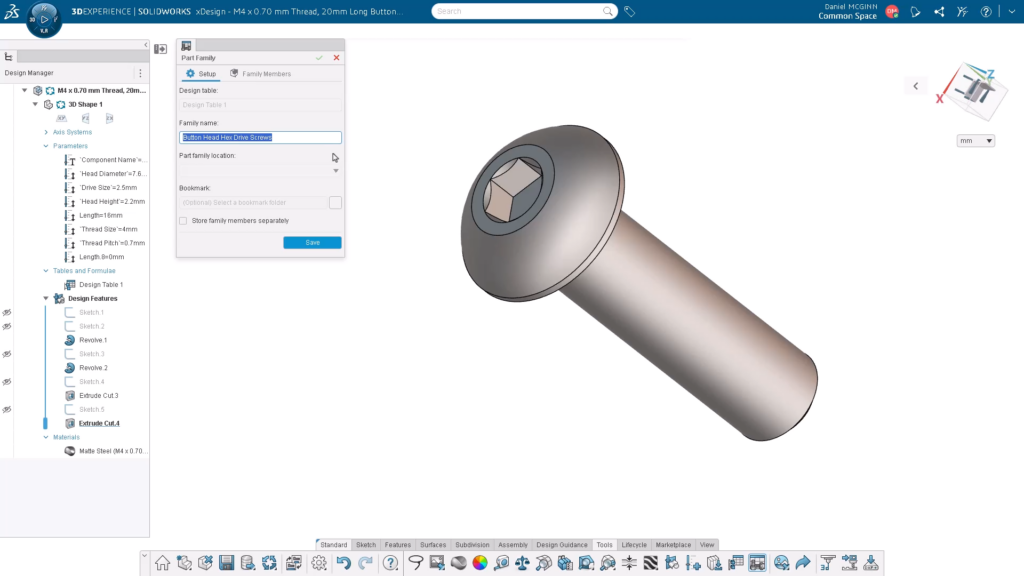Click the Save floppy disk icon

coord(227,562)
